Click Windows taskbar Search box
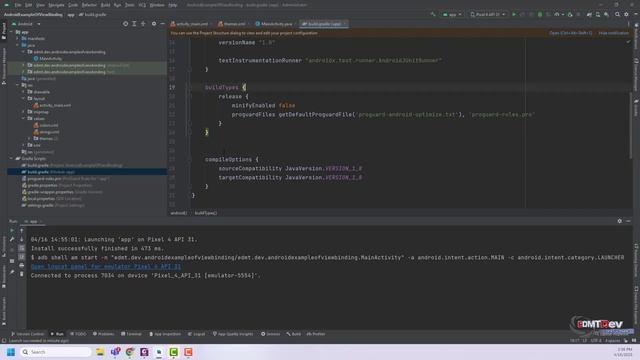The image size is (640, 360). pyautogui.click(x=55, y=352)
